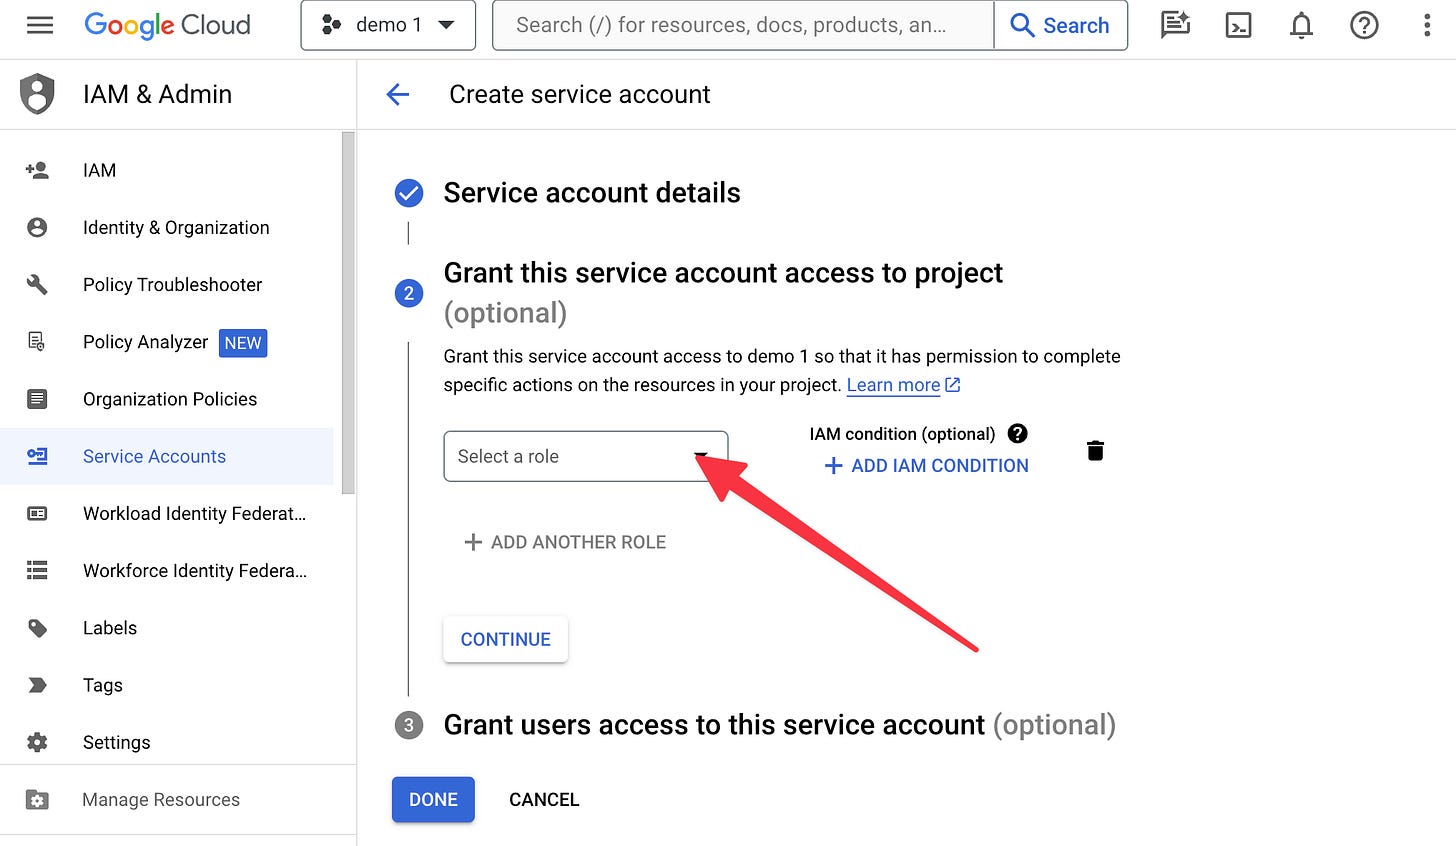Click the Google Cloud logo
Screen dimensions: 1456x846
point(167,25)
